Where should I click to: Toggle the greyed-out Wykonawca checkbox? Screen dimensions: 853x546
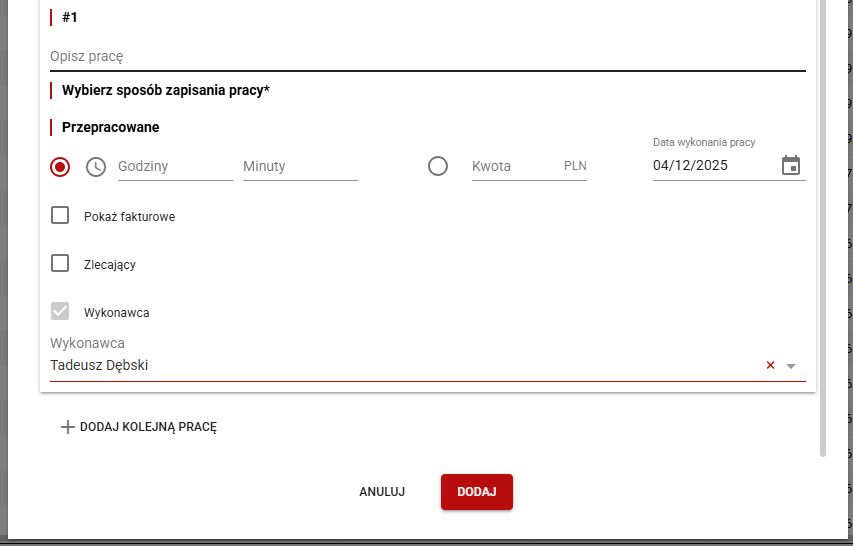pyautogui.click(x=60, y=311)
